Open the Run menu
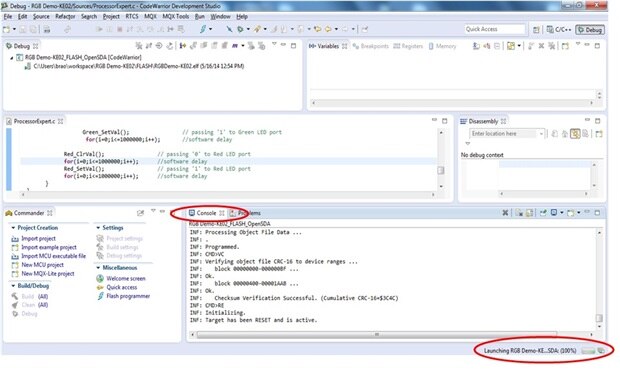The image size is (620, 371). (x=200, y=17)
